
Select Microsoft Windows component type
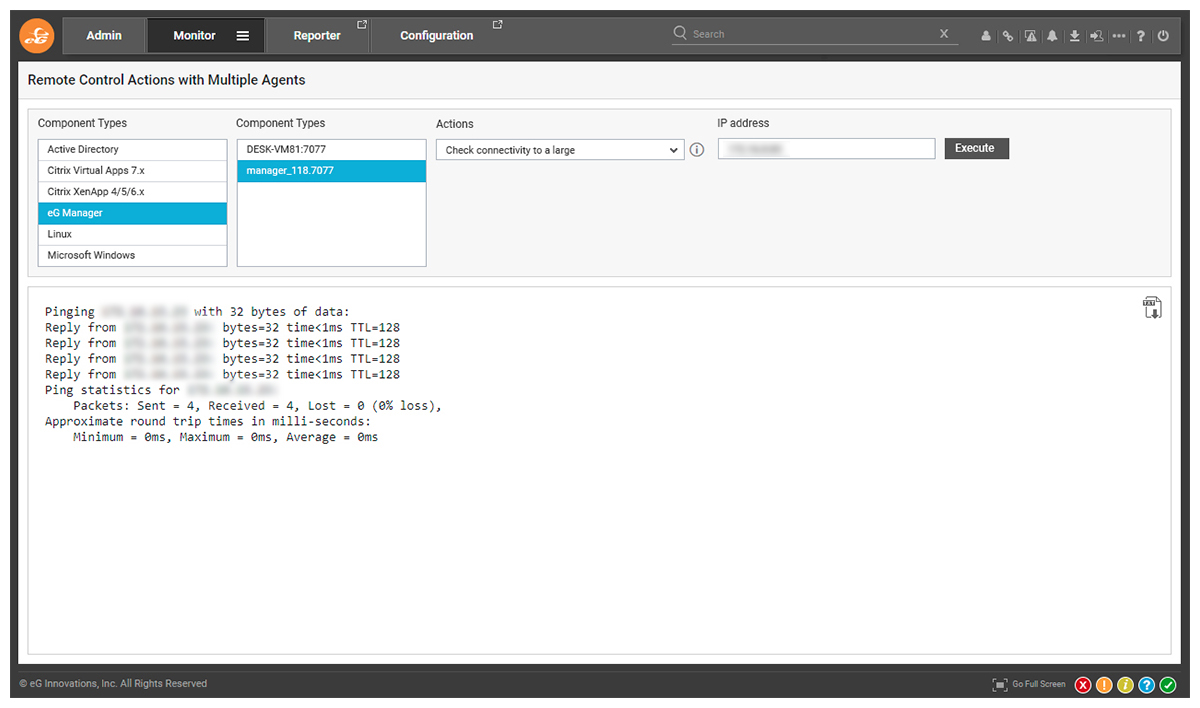[x=133, y=255]
